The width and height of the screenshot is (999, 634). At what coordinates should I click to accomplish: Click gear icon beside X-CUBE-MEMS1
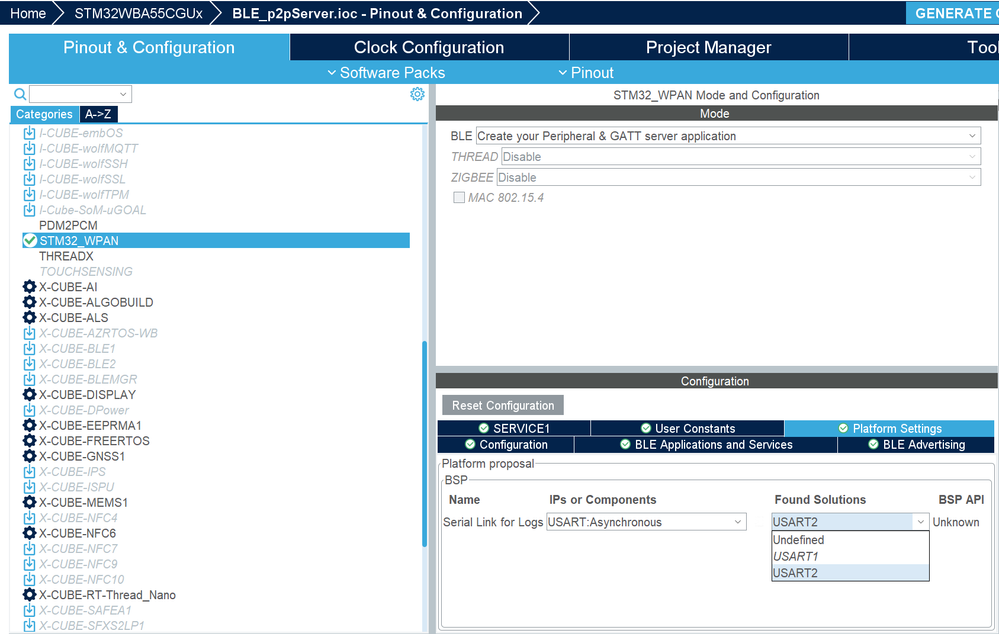(29, 502)
